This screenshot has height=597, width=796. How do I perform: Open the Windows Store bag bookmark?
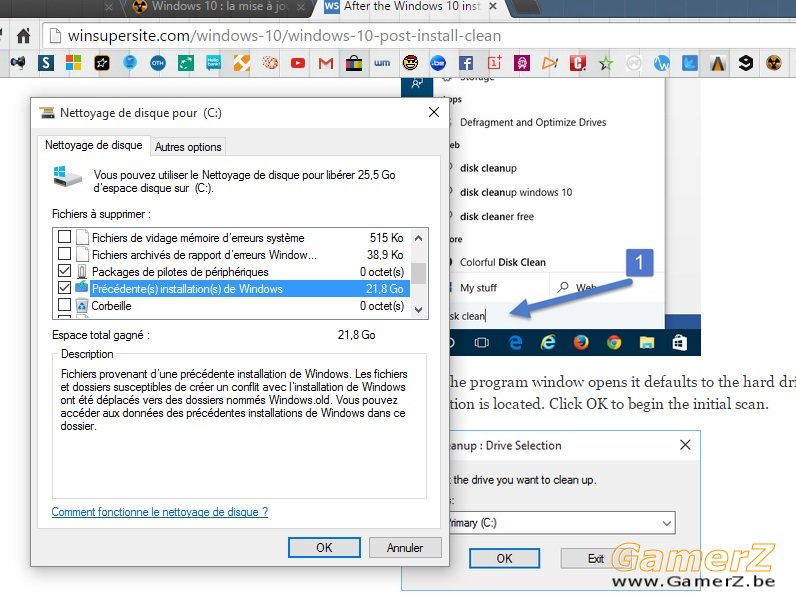pos(354,63)
